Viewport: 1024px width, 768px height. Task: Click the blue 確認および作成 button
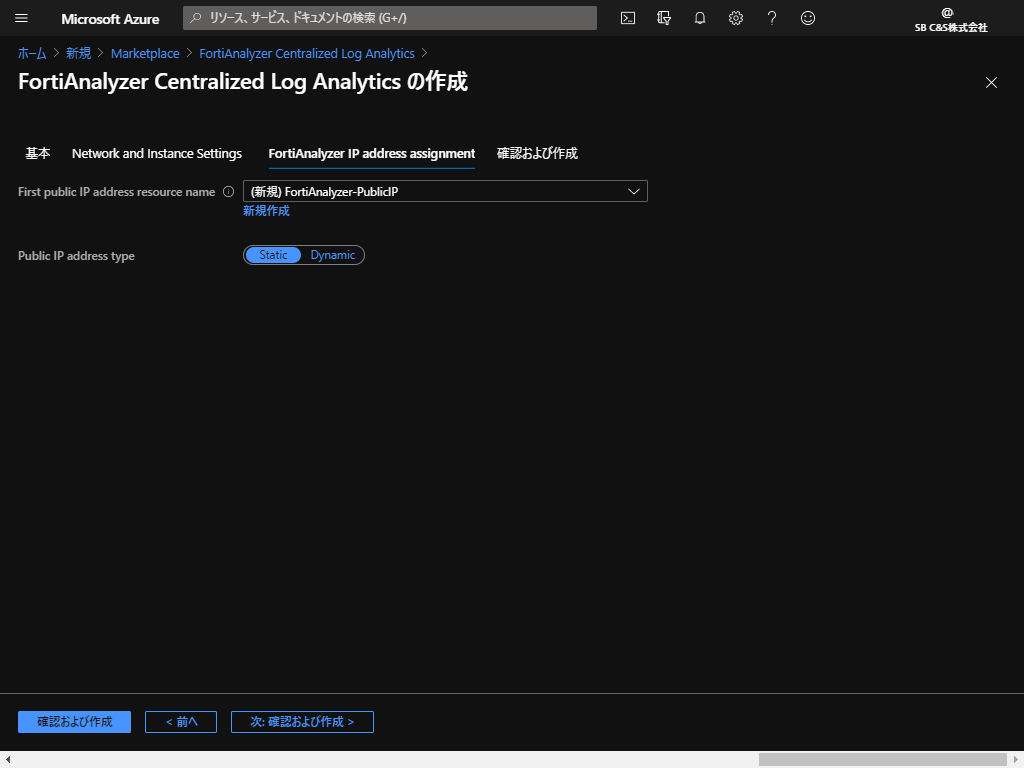(x=74, y=722)
